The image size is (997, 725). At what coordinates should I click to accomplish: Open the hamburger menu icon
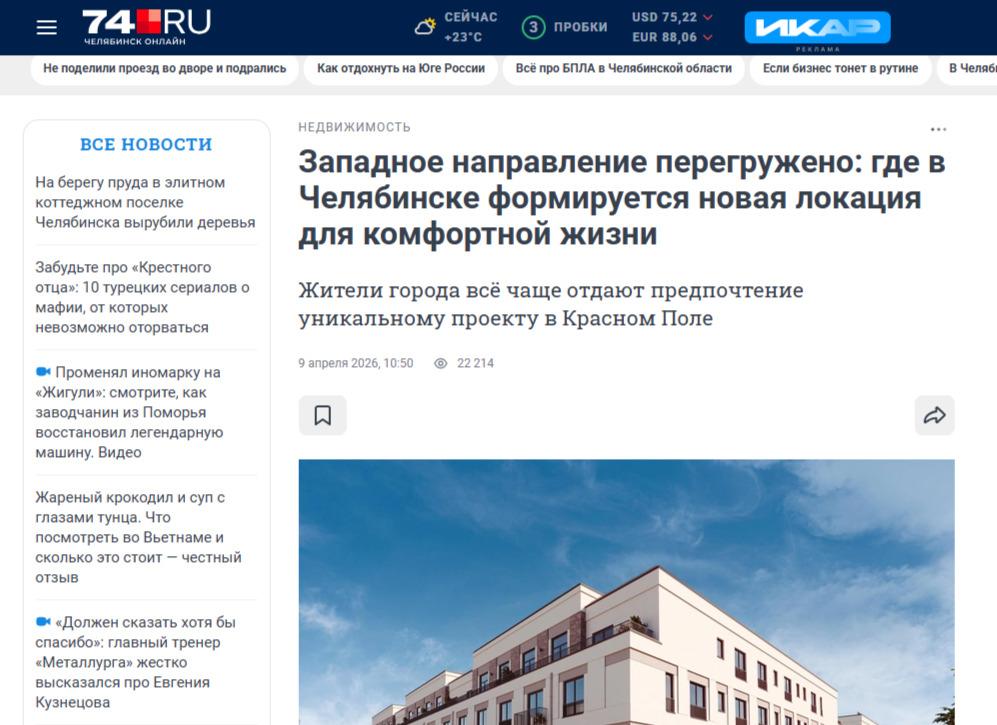pos(46,27)
